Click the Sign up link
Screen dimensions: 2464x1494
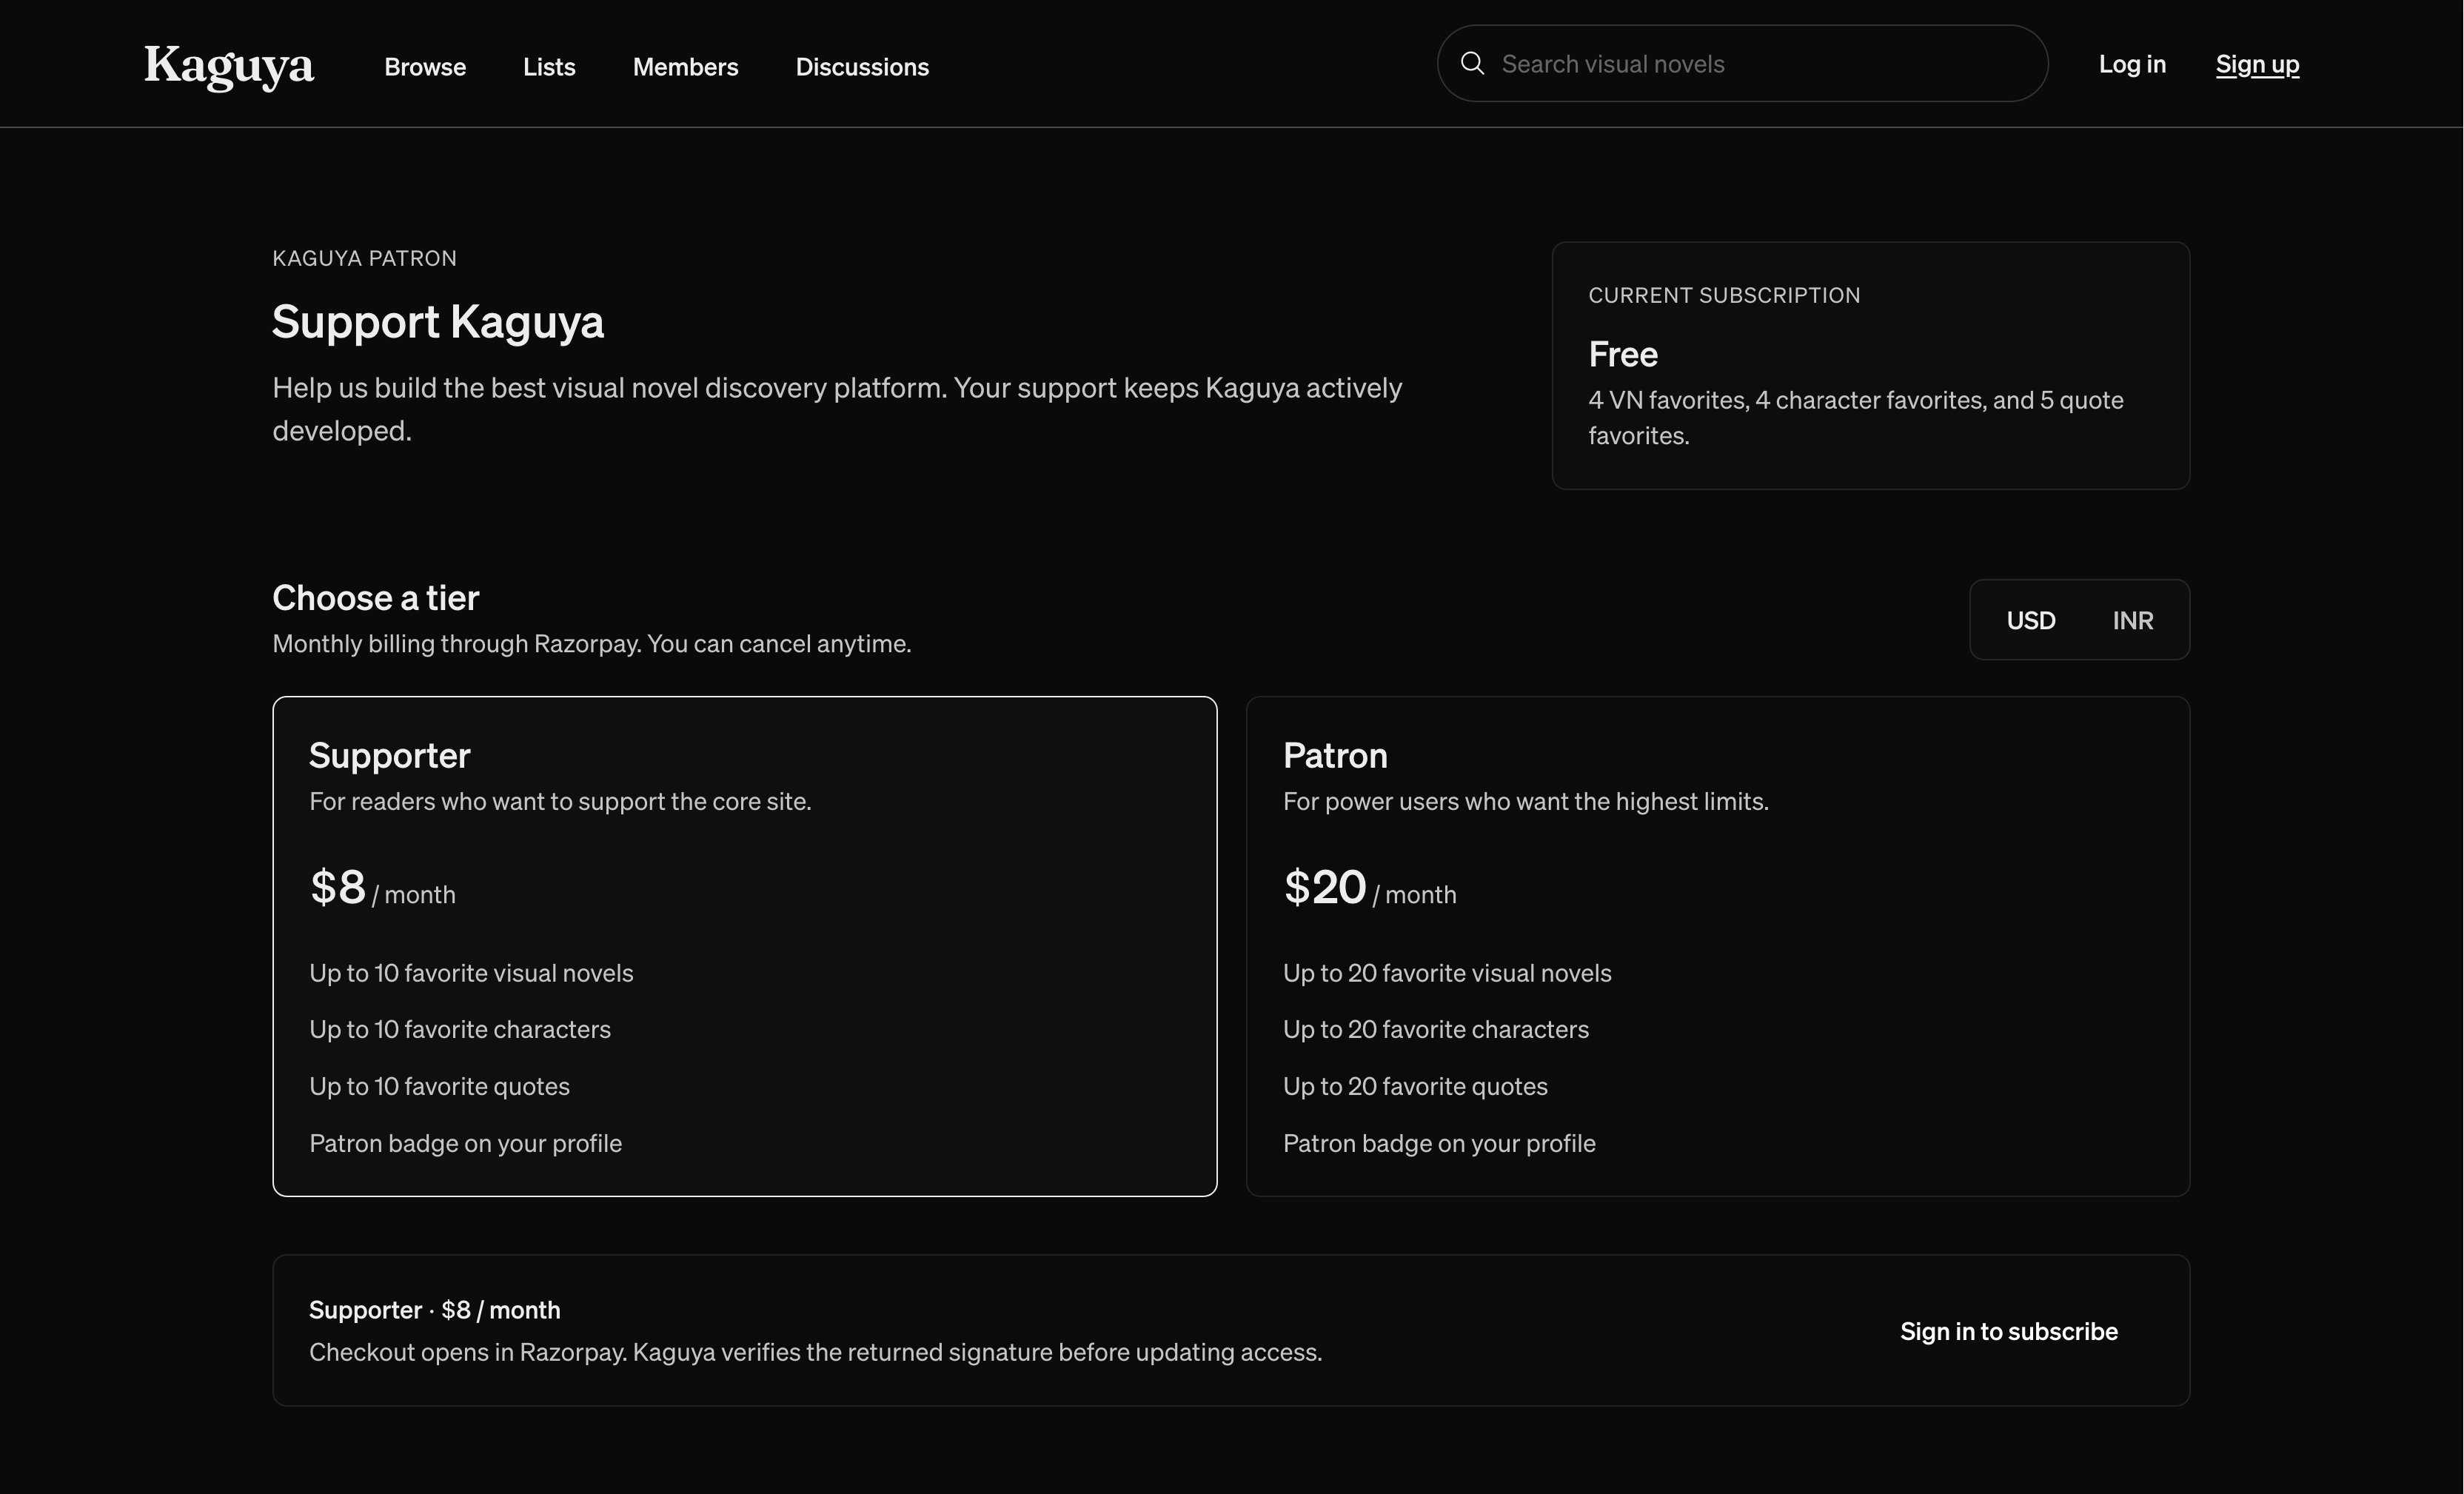click(2257, 64)
